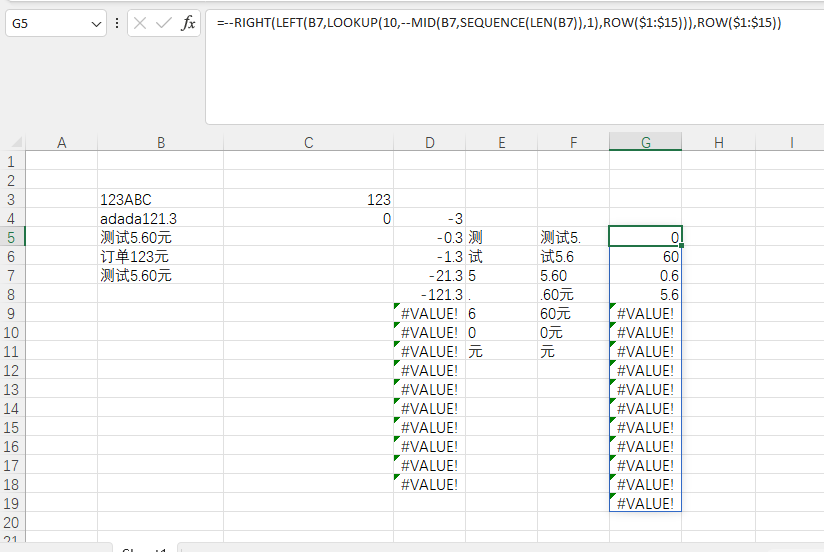
Task: Select row 3 header
Action: (x=11, y=200)
